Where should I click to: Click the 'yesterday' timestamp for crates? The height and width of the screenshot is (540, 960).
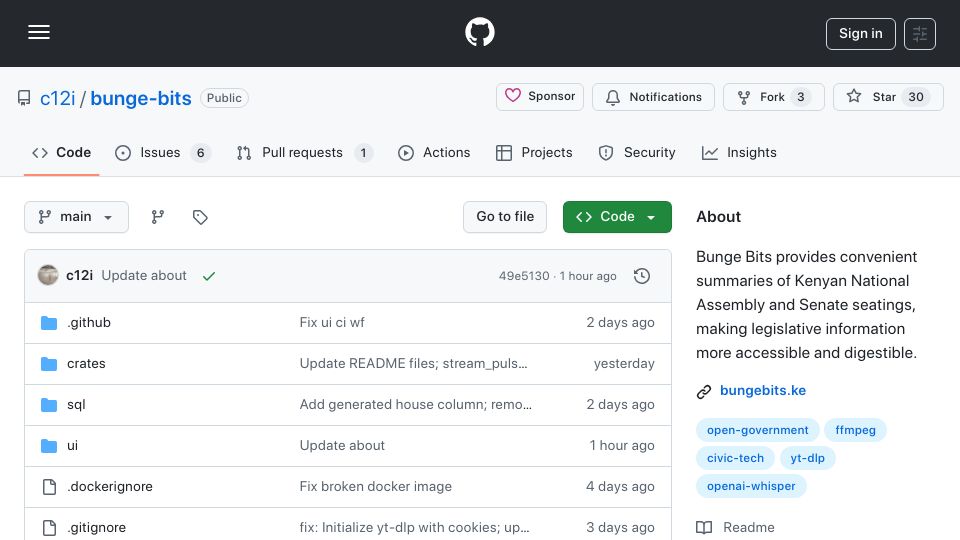tap(624, 364)
